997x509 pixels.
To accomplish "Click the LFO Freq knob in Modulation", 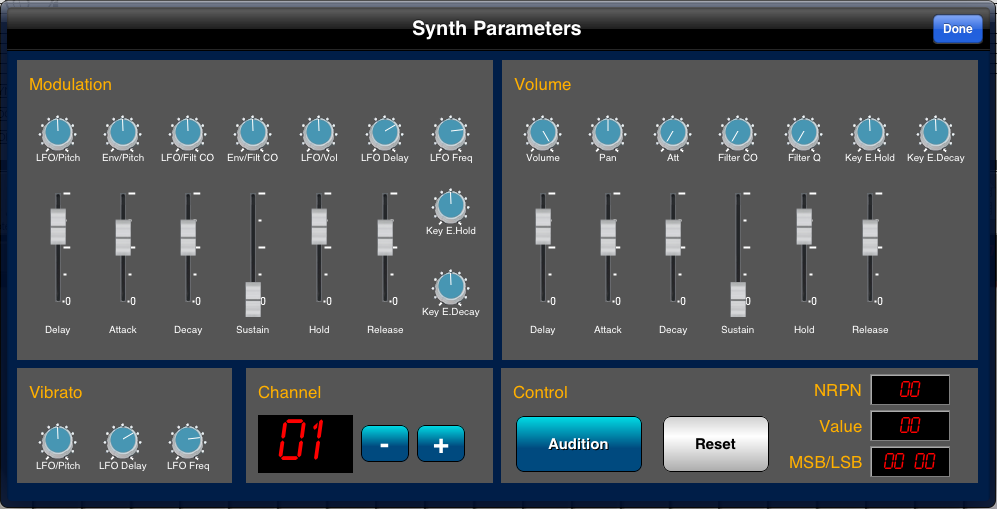I will [450, 132].
